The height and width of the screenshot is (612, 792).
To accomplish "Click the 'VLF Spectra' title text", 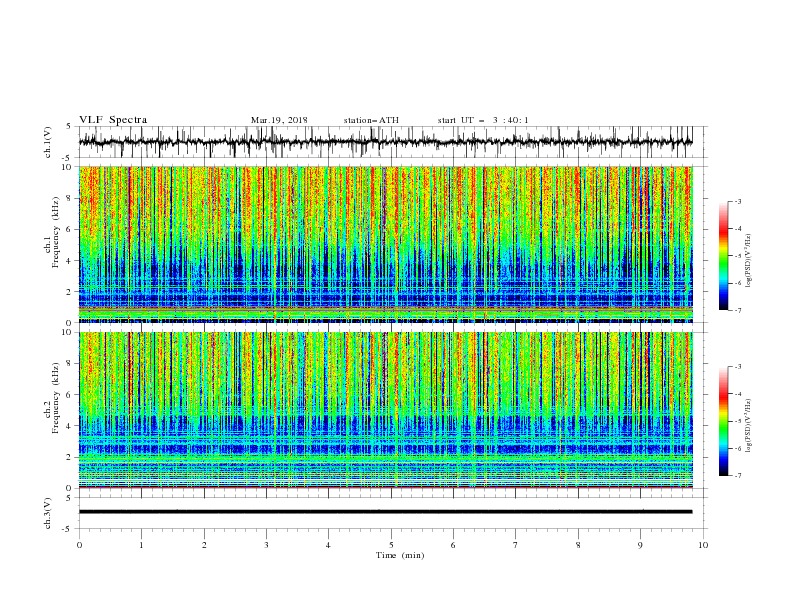I will tap(113, 120).
